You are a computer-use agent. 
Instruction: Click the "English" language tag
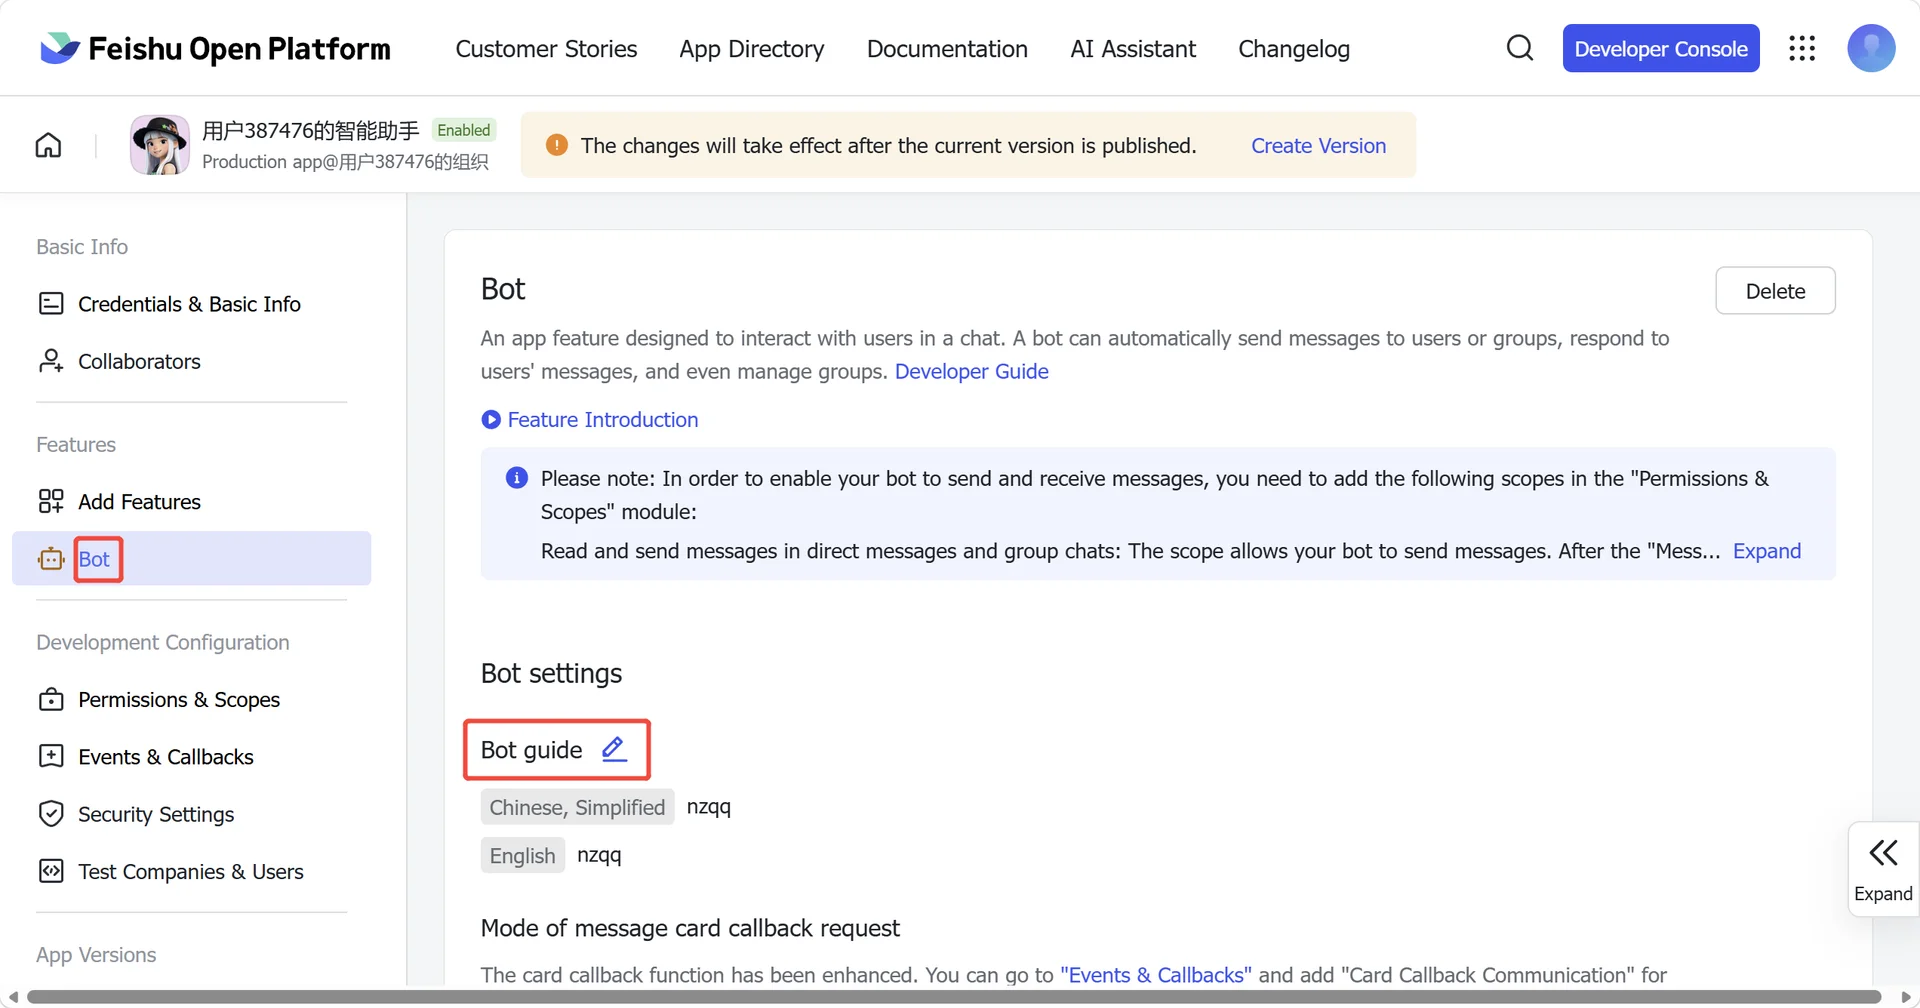point(522,856)
